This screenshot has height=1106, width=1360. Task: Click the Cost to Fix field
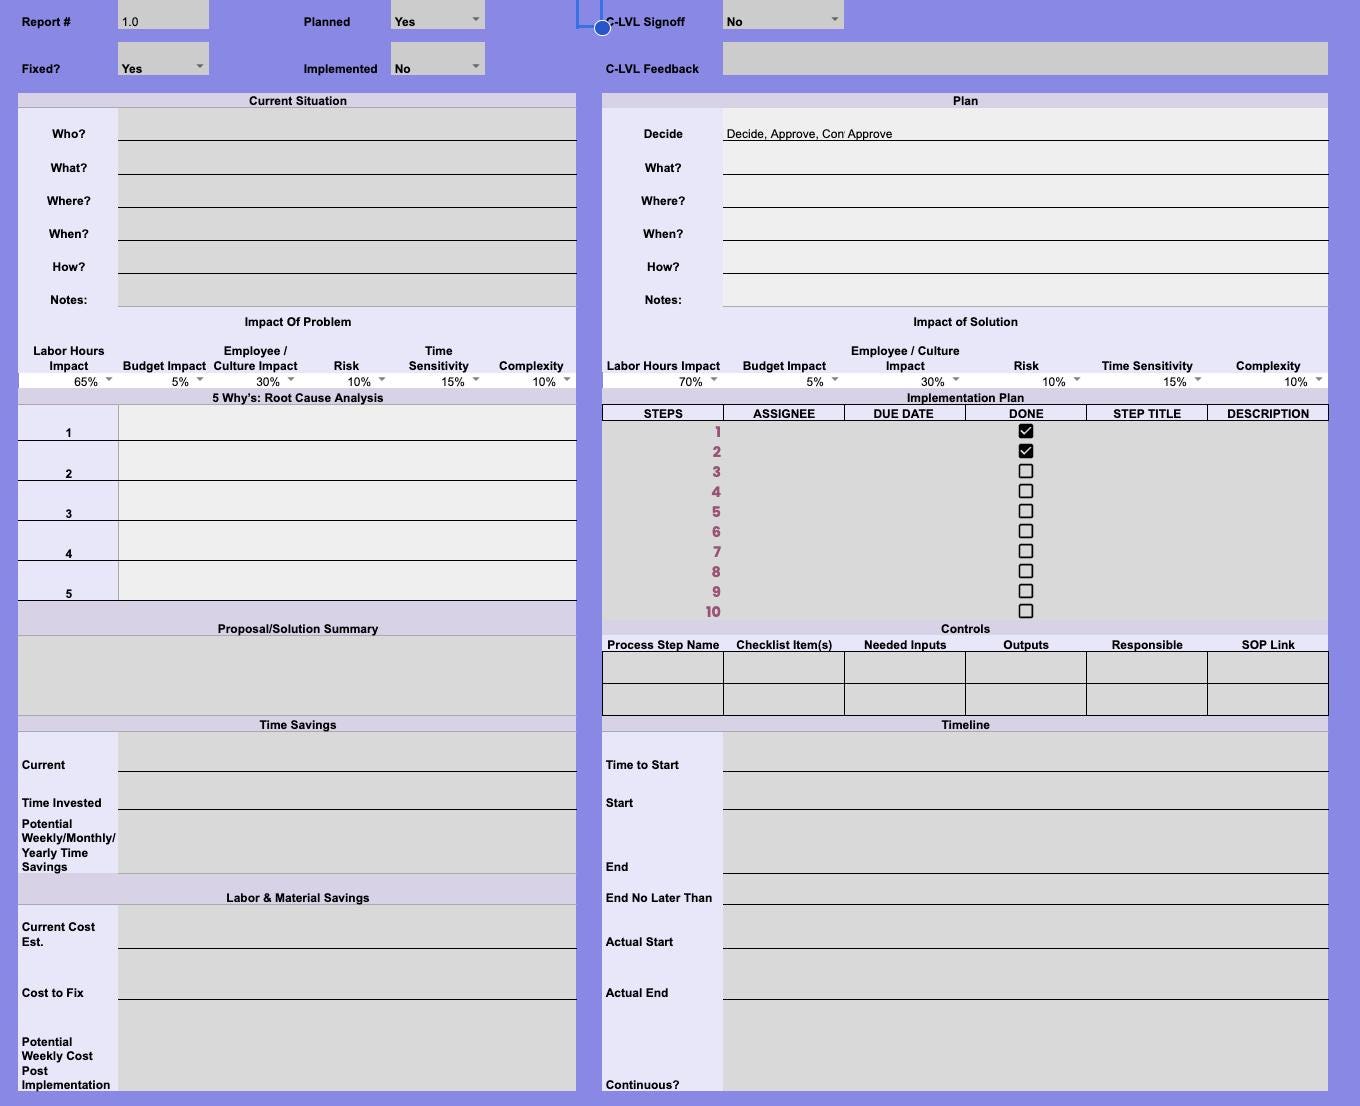(x=347, y=974)
